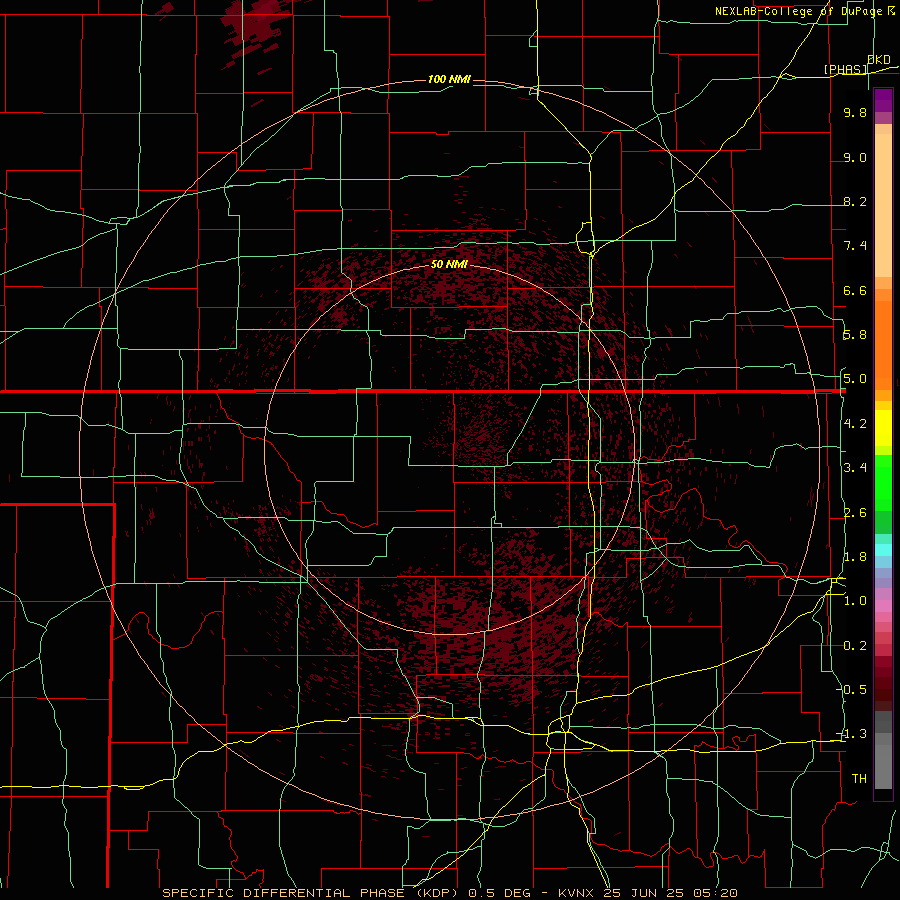Click the 0.2 scale value
The image size is (900, 900).
coord(855,646)
